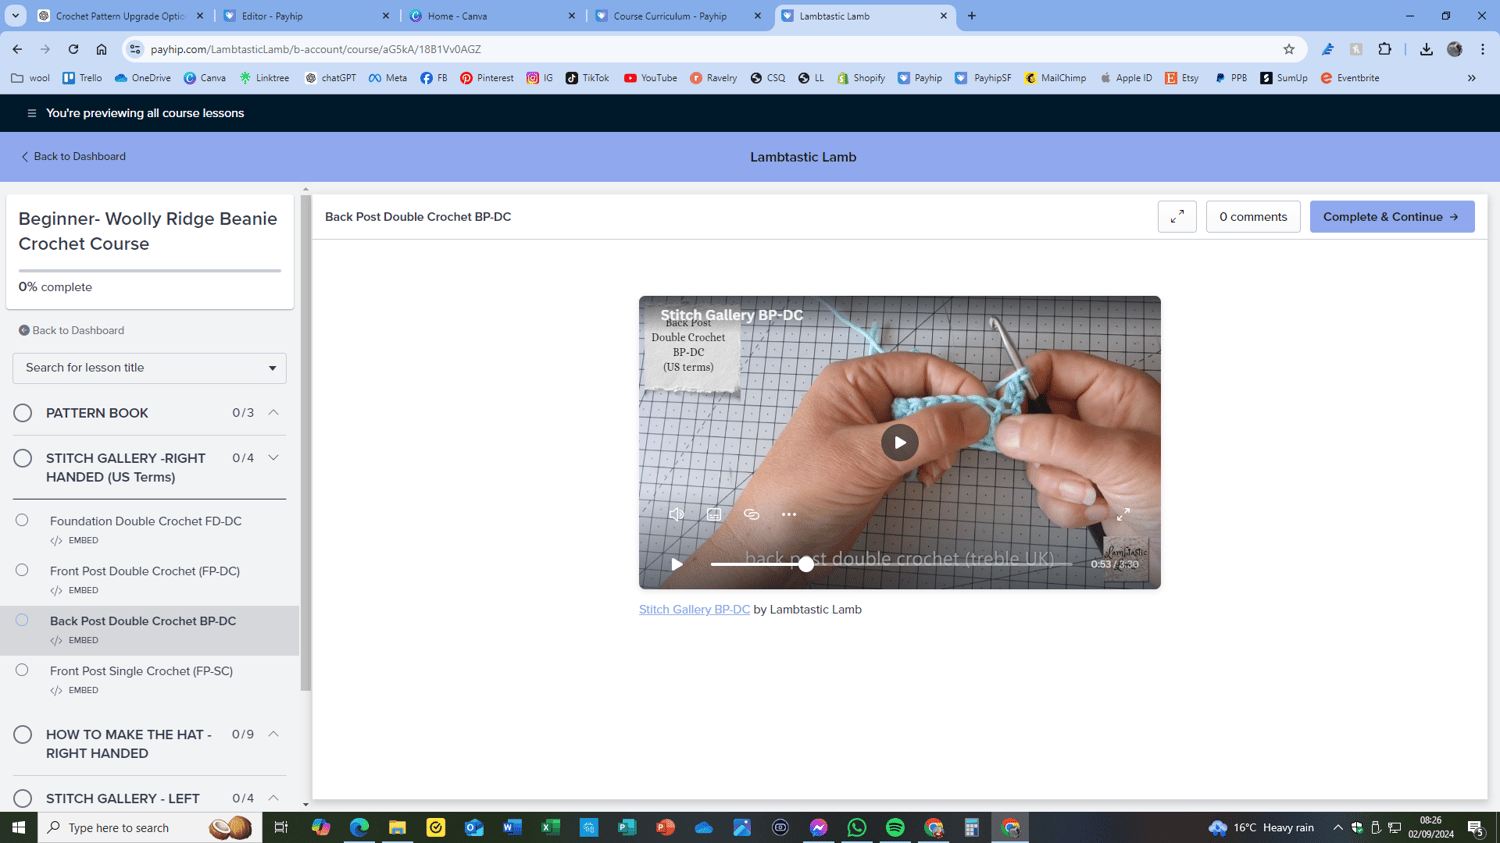Toggle the STITCH GALLERY -RIGHT HANDED section circle

23,458
